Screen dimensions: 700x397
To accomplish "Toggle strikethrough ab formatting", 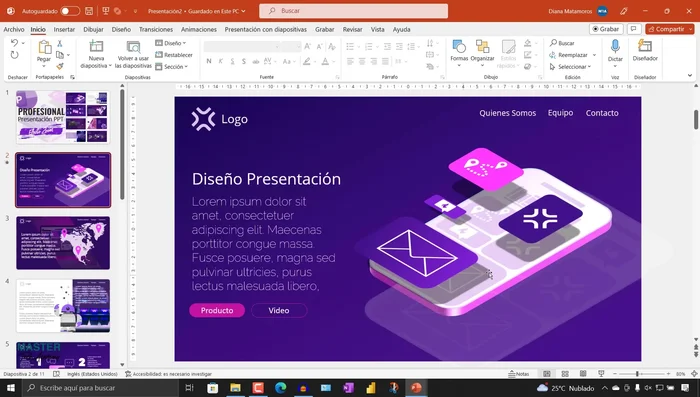I will tap(256, 61).
